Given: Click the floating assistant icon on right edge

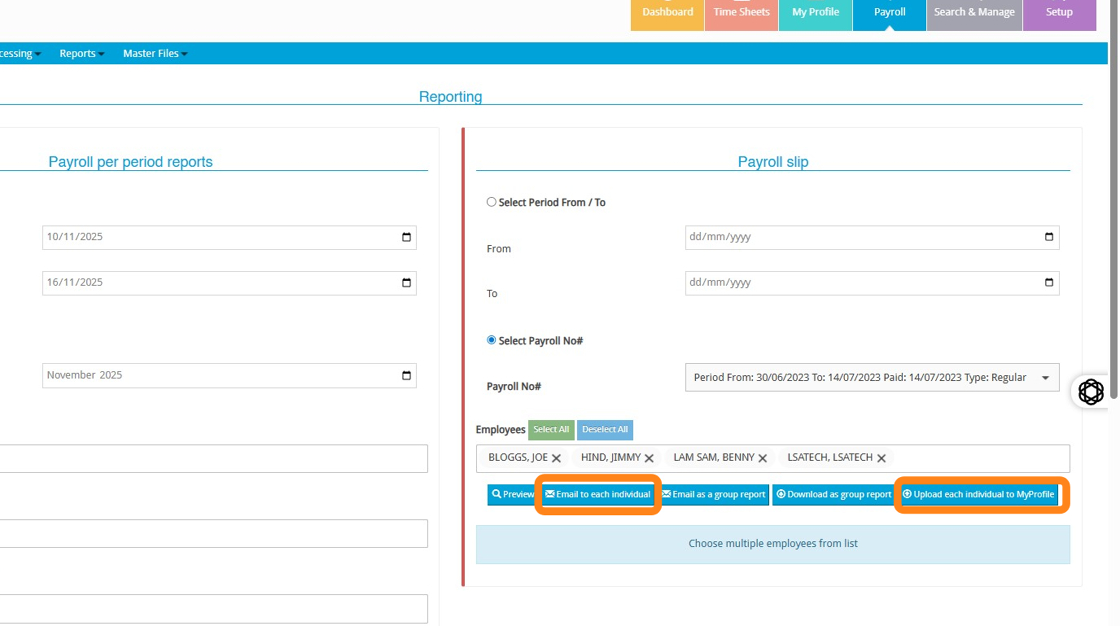Looking at the screenshot, I should (x=1091, y=391).
